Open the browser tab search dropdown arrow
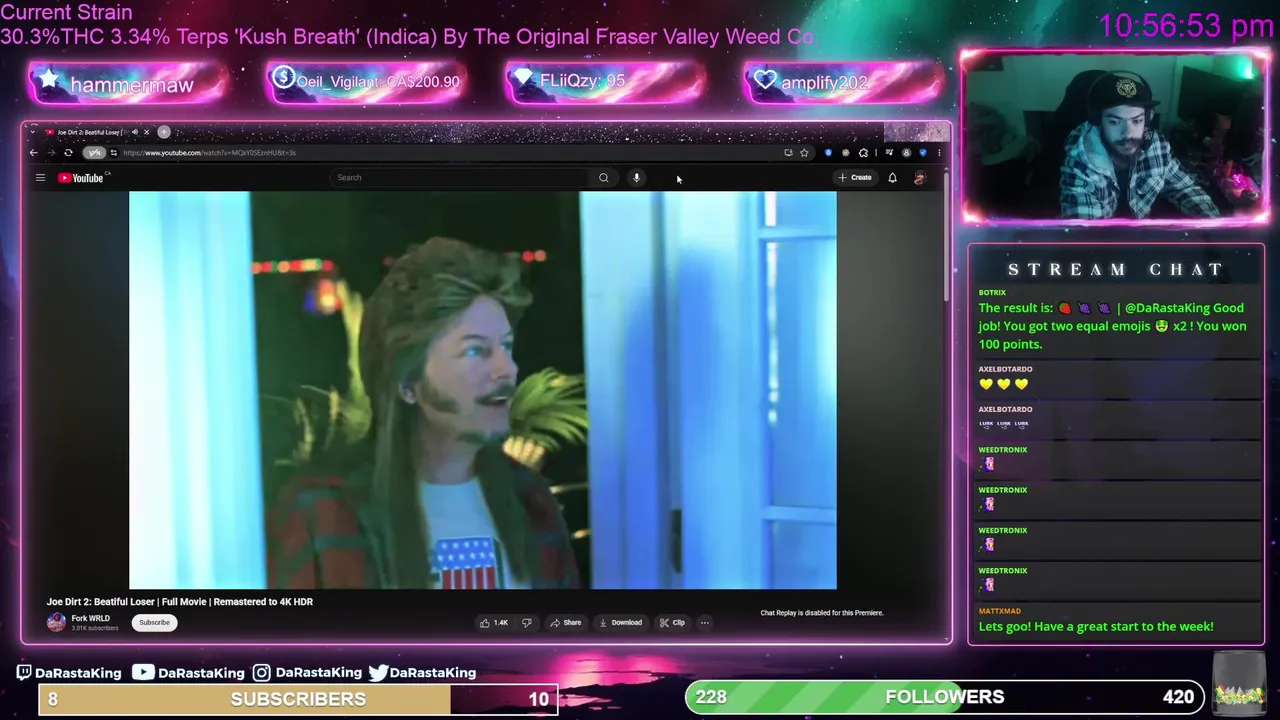1280x720 pixels. coord(32,132)
